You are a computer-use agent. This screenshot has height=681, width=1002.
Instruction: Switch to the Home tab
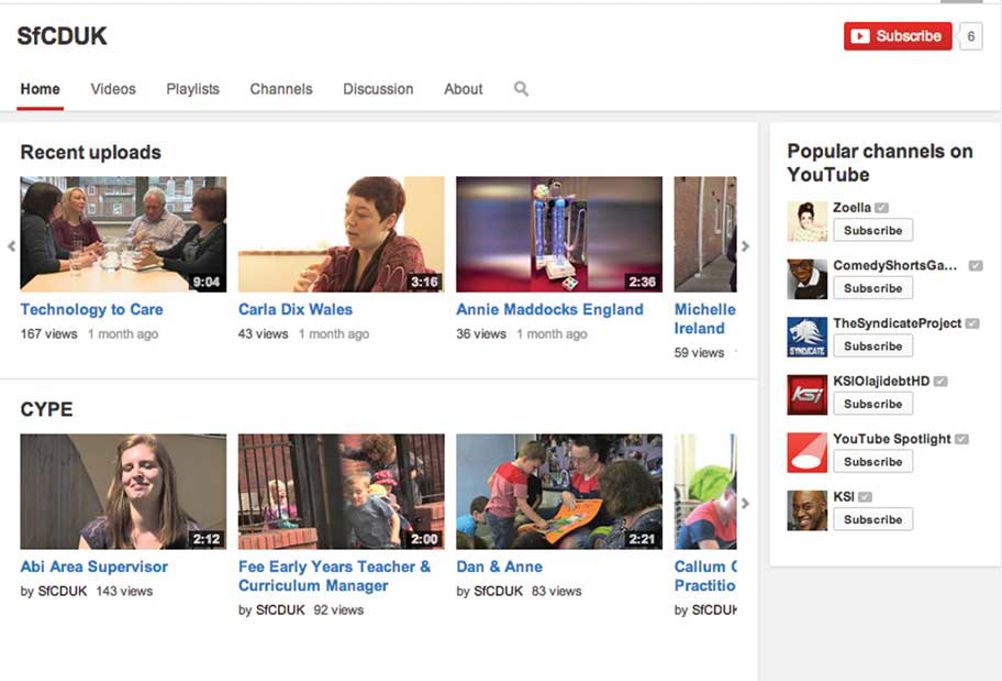pos(40,89)
